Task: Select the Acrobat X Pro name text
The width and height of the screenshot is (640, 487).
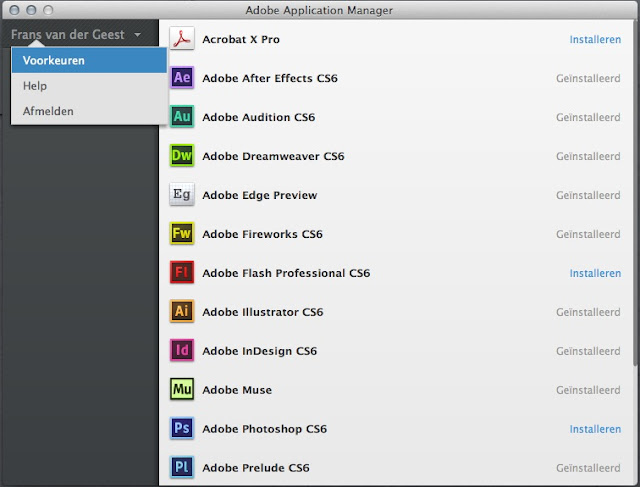Action: [x=241, y=40]
